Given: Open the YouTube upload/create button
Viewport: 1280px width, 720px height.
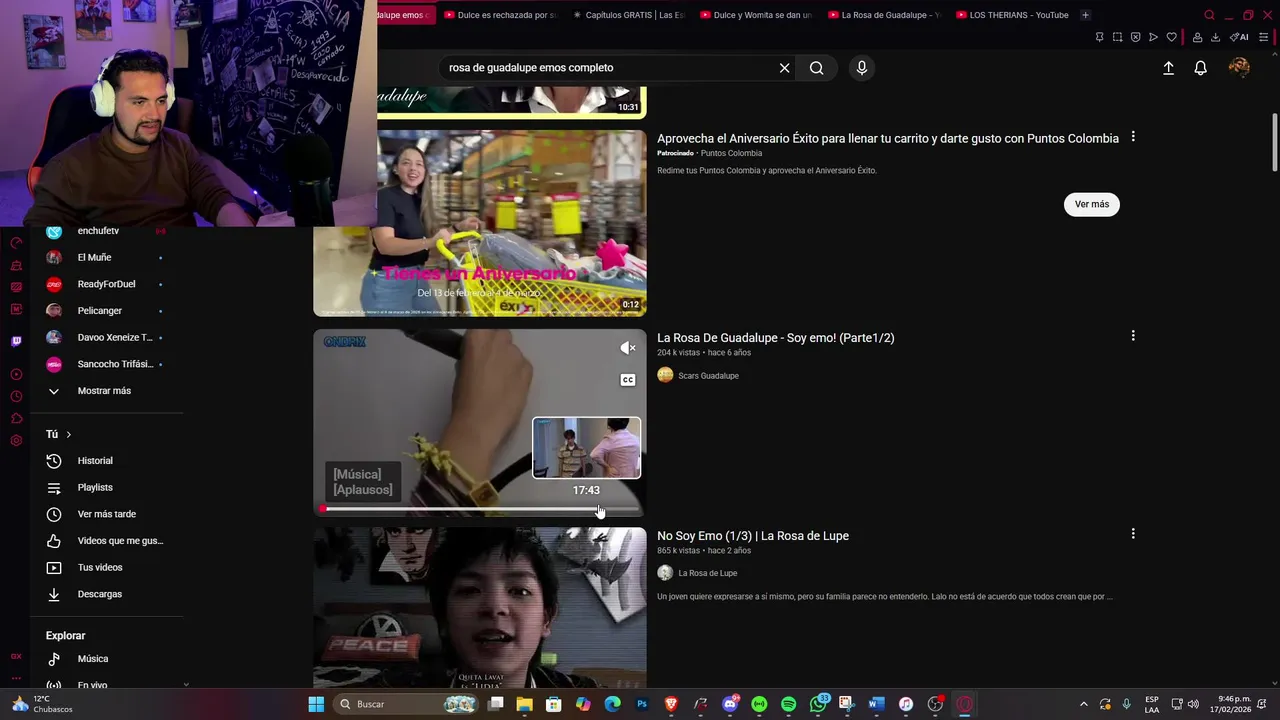Looking at the screenshot, I should point(1168,68).
